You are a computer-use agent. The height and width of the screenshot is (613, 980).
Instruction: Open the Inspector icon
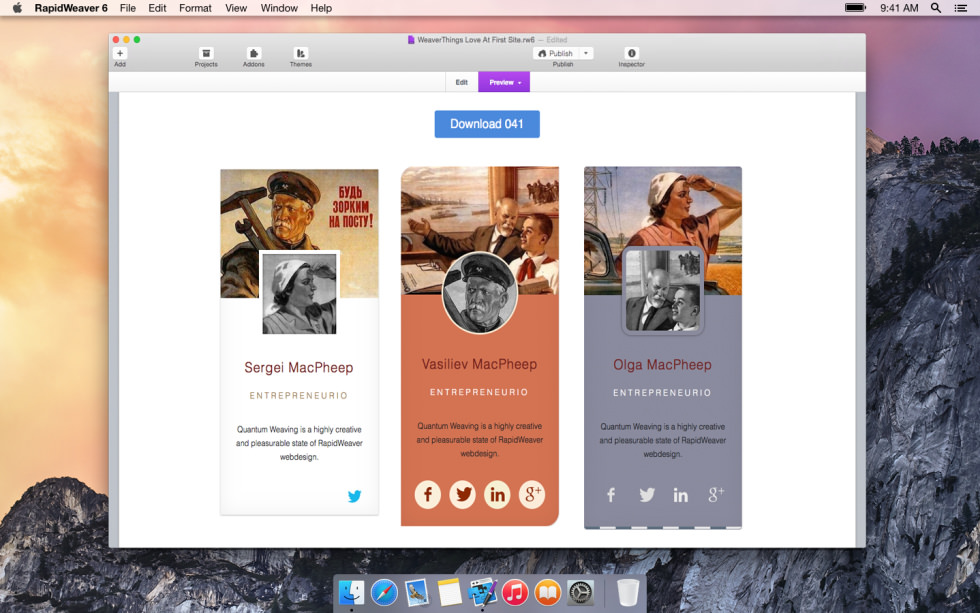point(631,54)
